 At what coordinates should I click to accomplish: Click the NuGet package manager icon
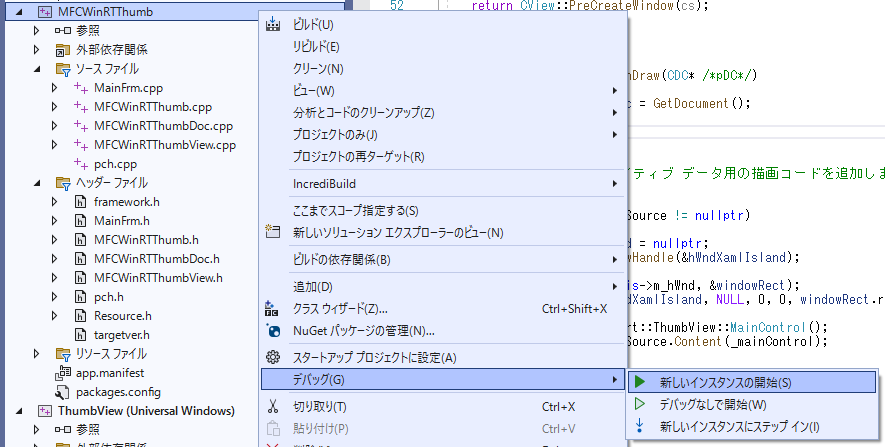pyautogui.click(x=273, y=331)
